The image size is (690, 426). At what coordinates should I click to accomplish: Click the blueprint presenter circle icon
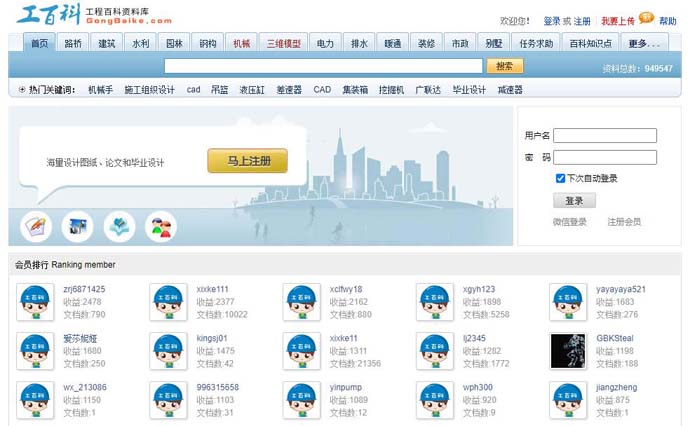click(77, 226)
